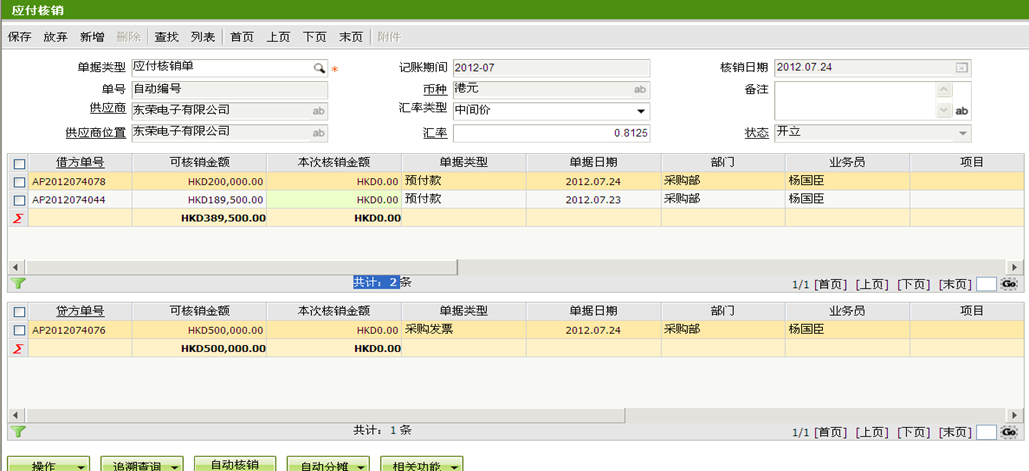
Task: Tick the checkbox for row AP2012074044
Action: [x=19, y=200]
